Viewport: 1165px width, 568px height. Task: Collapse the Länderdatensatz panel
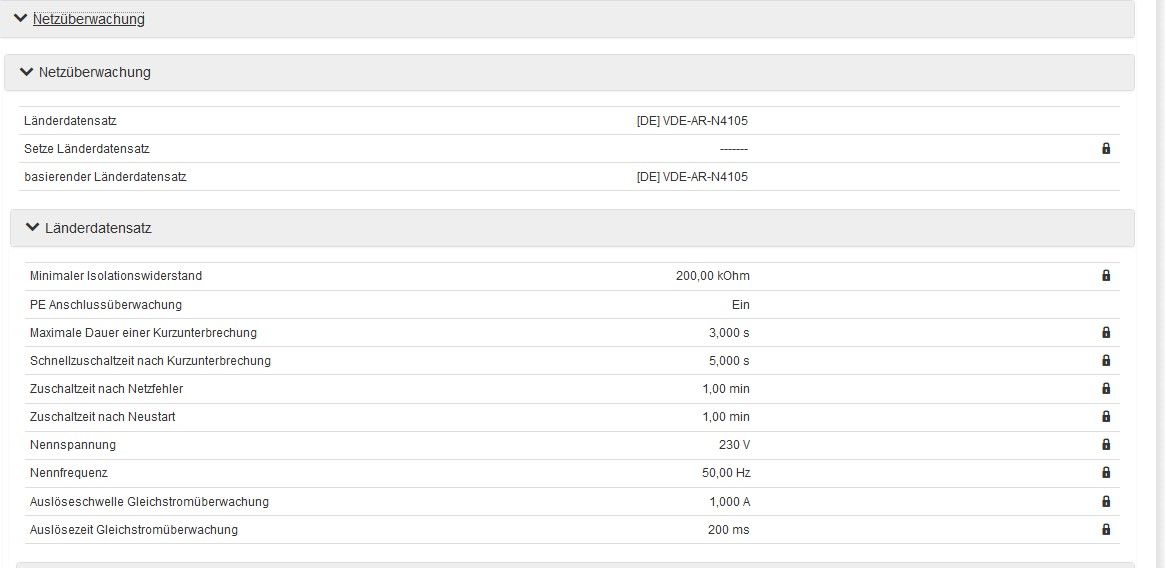coord(32,228)
